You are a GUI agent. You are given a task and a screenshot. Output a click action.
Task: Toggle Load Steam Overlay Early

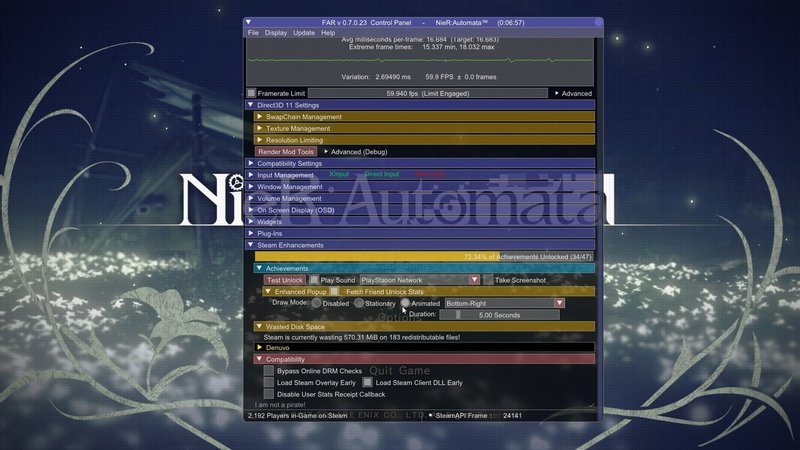tap(268, 382)
